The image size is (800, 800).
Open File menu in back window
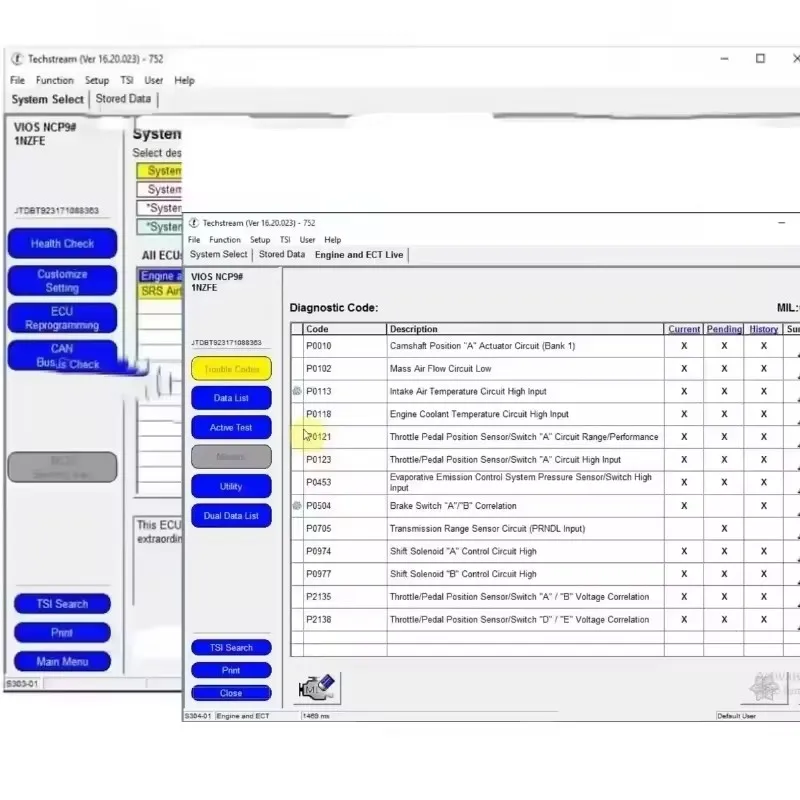[17, 81]
